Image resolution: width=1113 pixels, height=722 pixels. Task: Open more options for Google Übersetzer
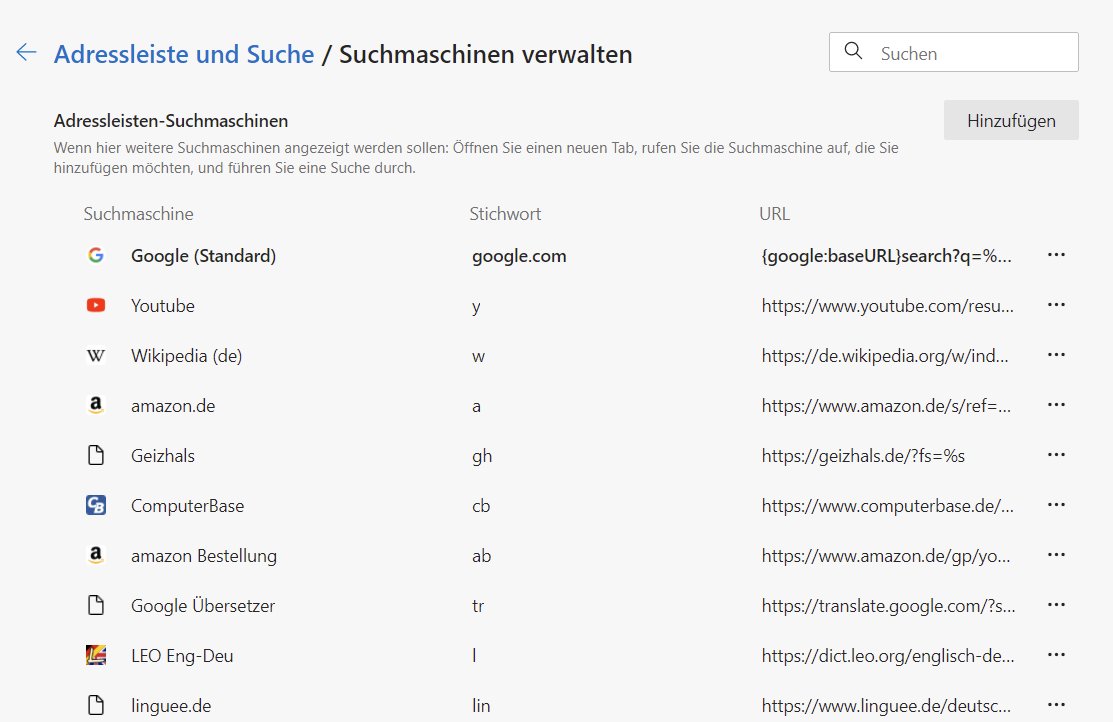(1056, 605)
